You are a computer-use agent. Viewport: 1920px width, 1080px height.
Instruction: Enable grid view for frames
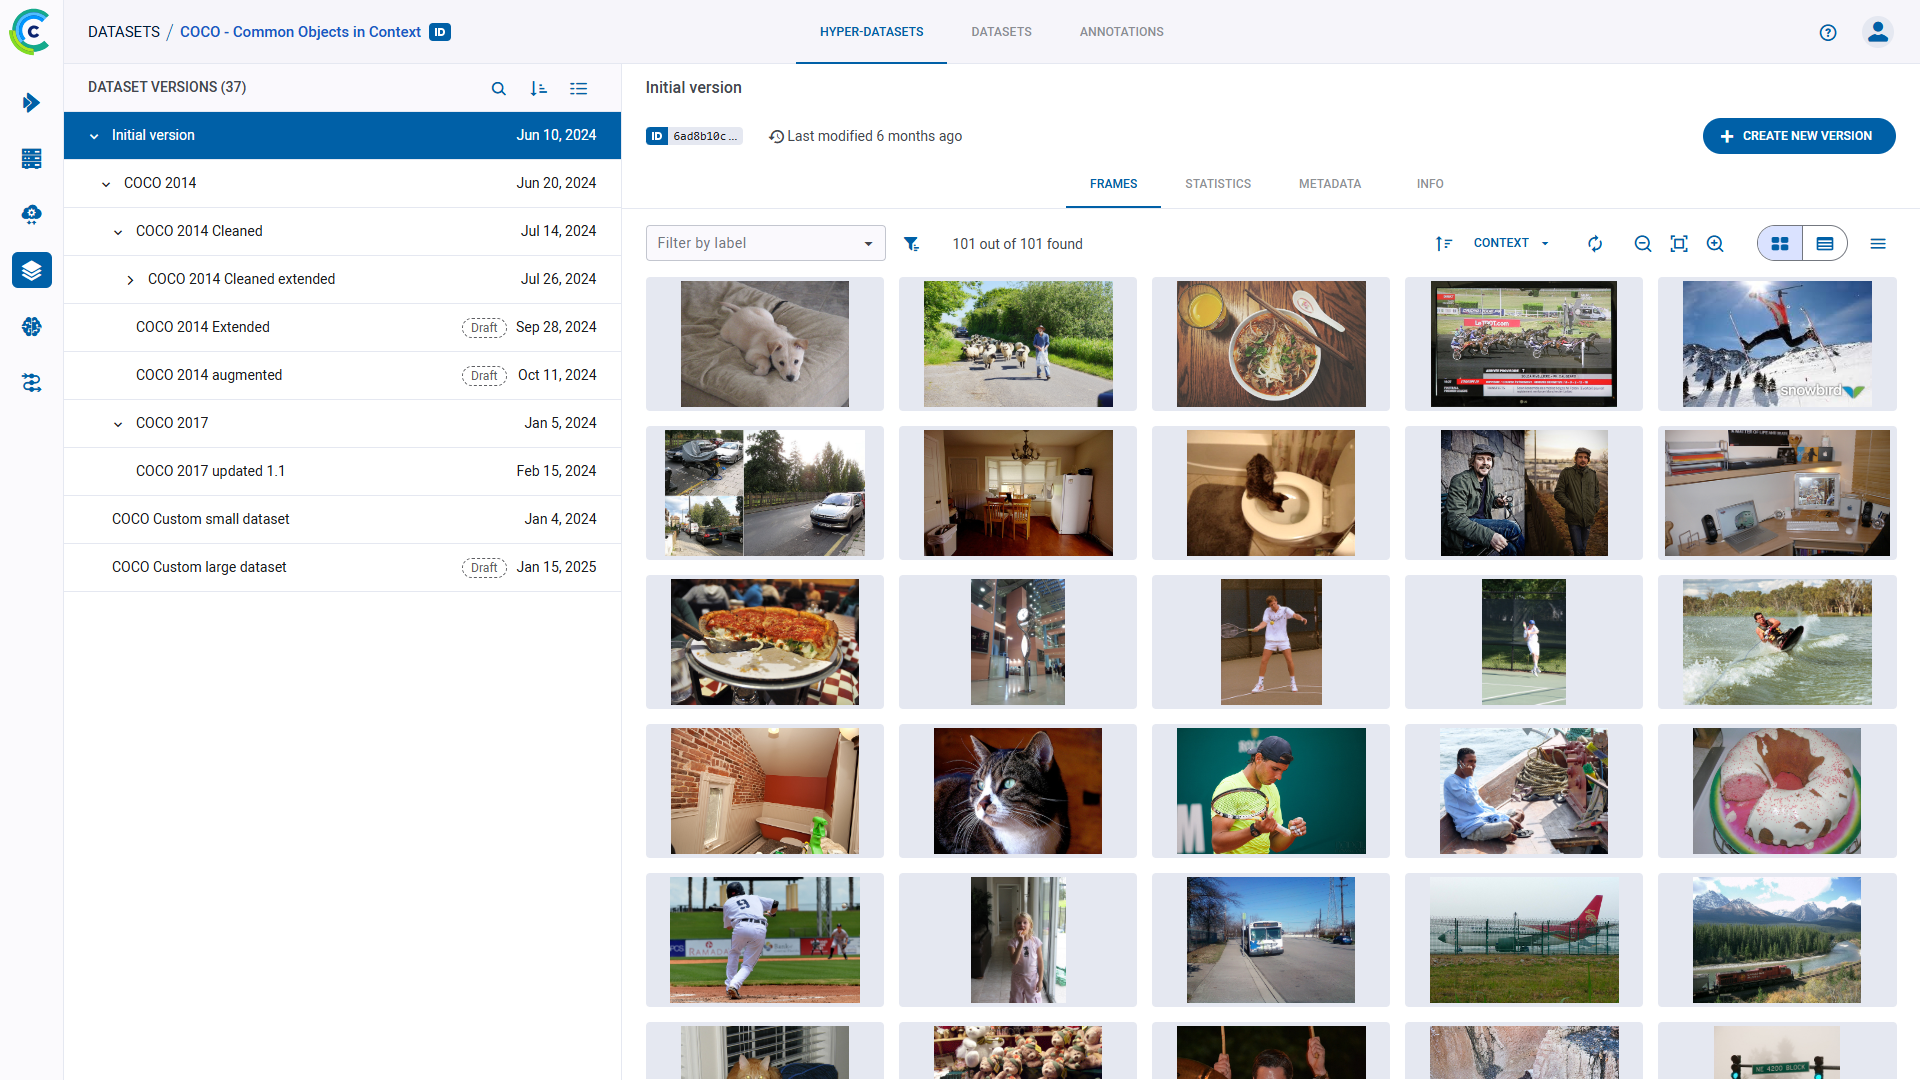click(1780, 243)
